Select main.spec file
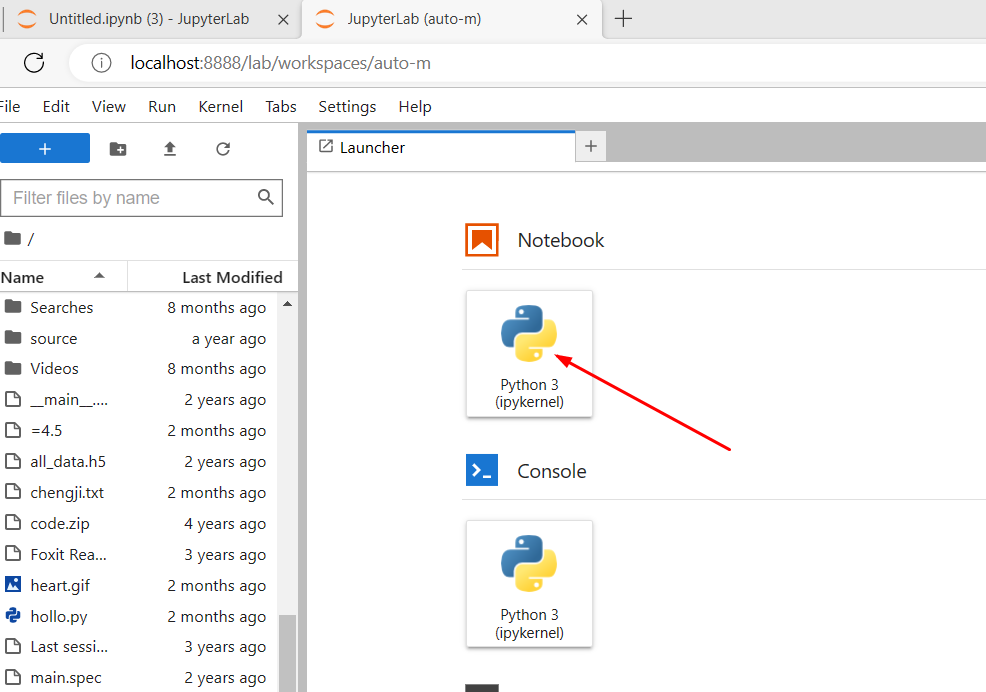The height and width of the screenshot is (692, 986). [x=138, y=678]
